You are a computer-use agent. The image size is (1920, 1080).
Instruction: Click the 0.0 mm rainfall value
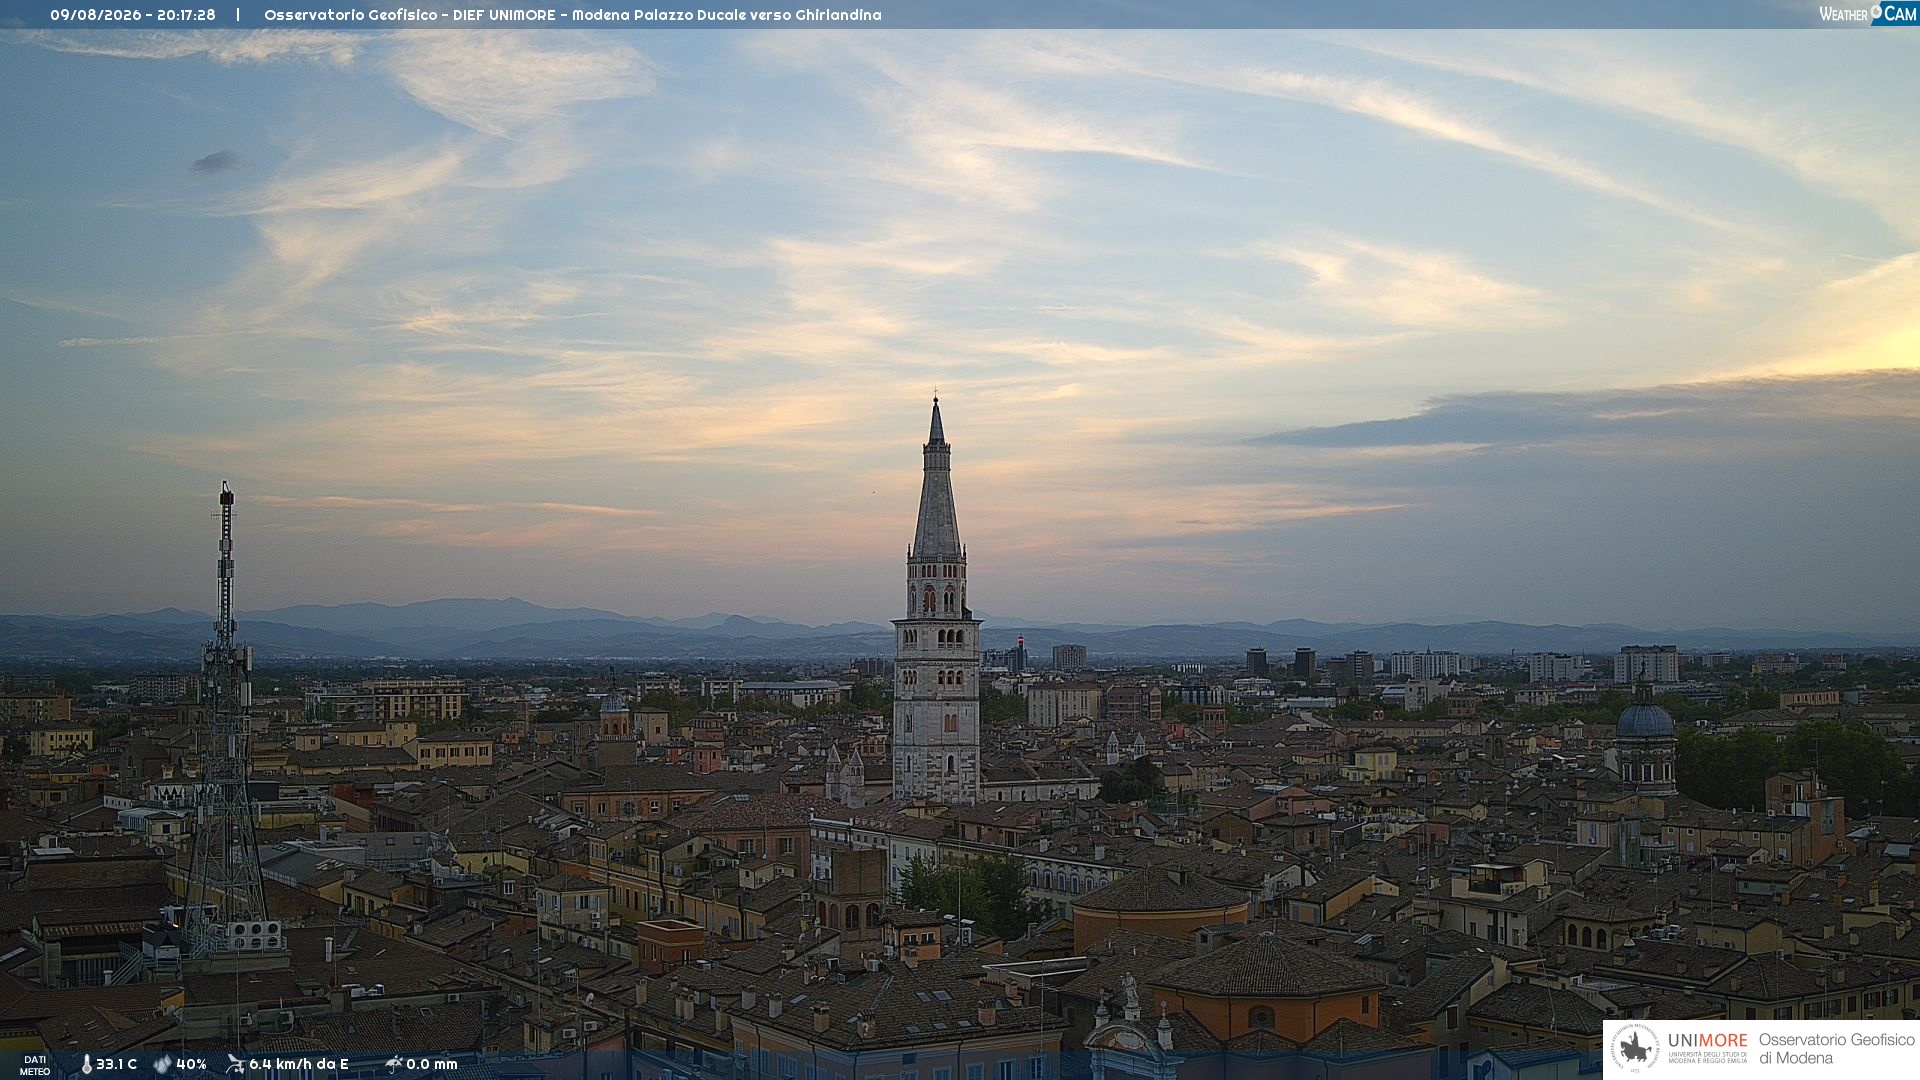(x=432, y=1064)
